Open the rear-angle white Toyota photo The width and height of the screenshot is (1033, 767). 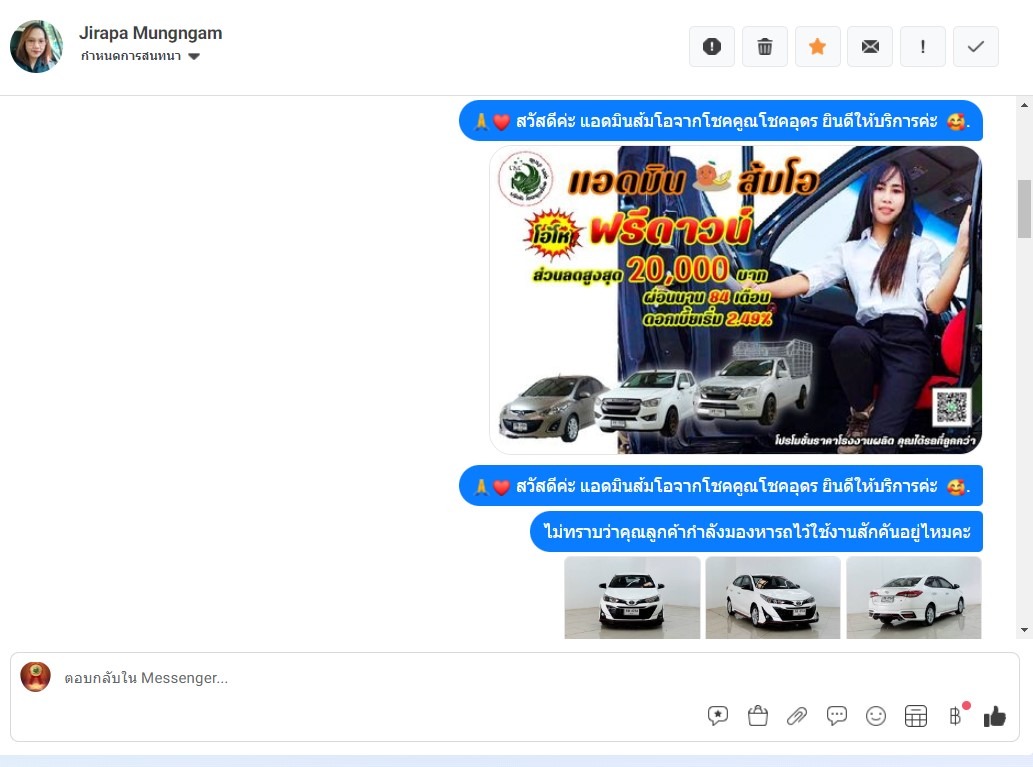pos(914,598)
